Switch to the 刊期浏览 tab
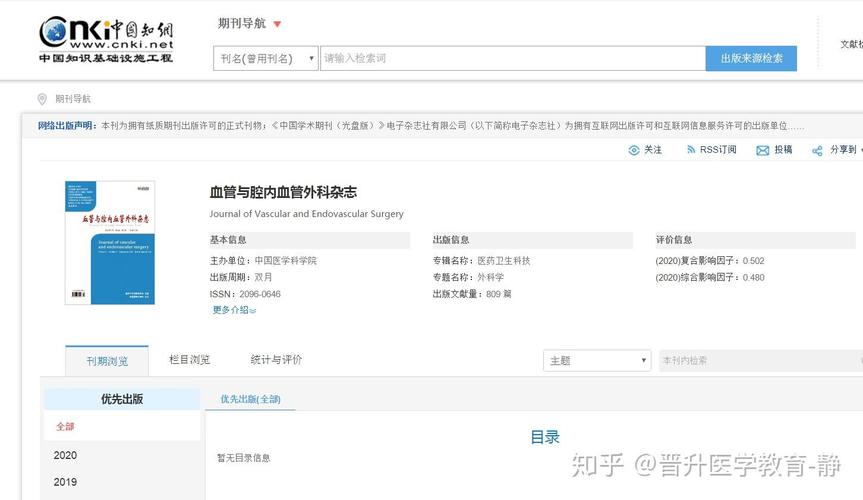The height and width of the screenshot is (500, 863). click(x=107, y=361)
